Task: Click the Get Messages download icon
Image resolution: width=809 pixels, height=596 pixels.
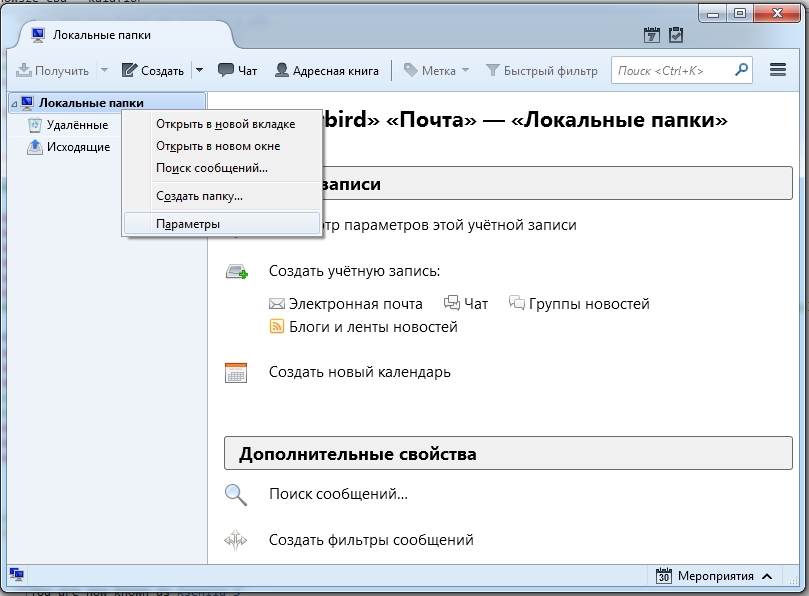Action: click(24, 70)
